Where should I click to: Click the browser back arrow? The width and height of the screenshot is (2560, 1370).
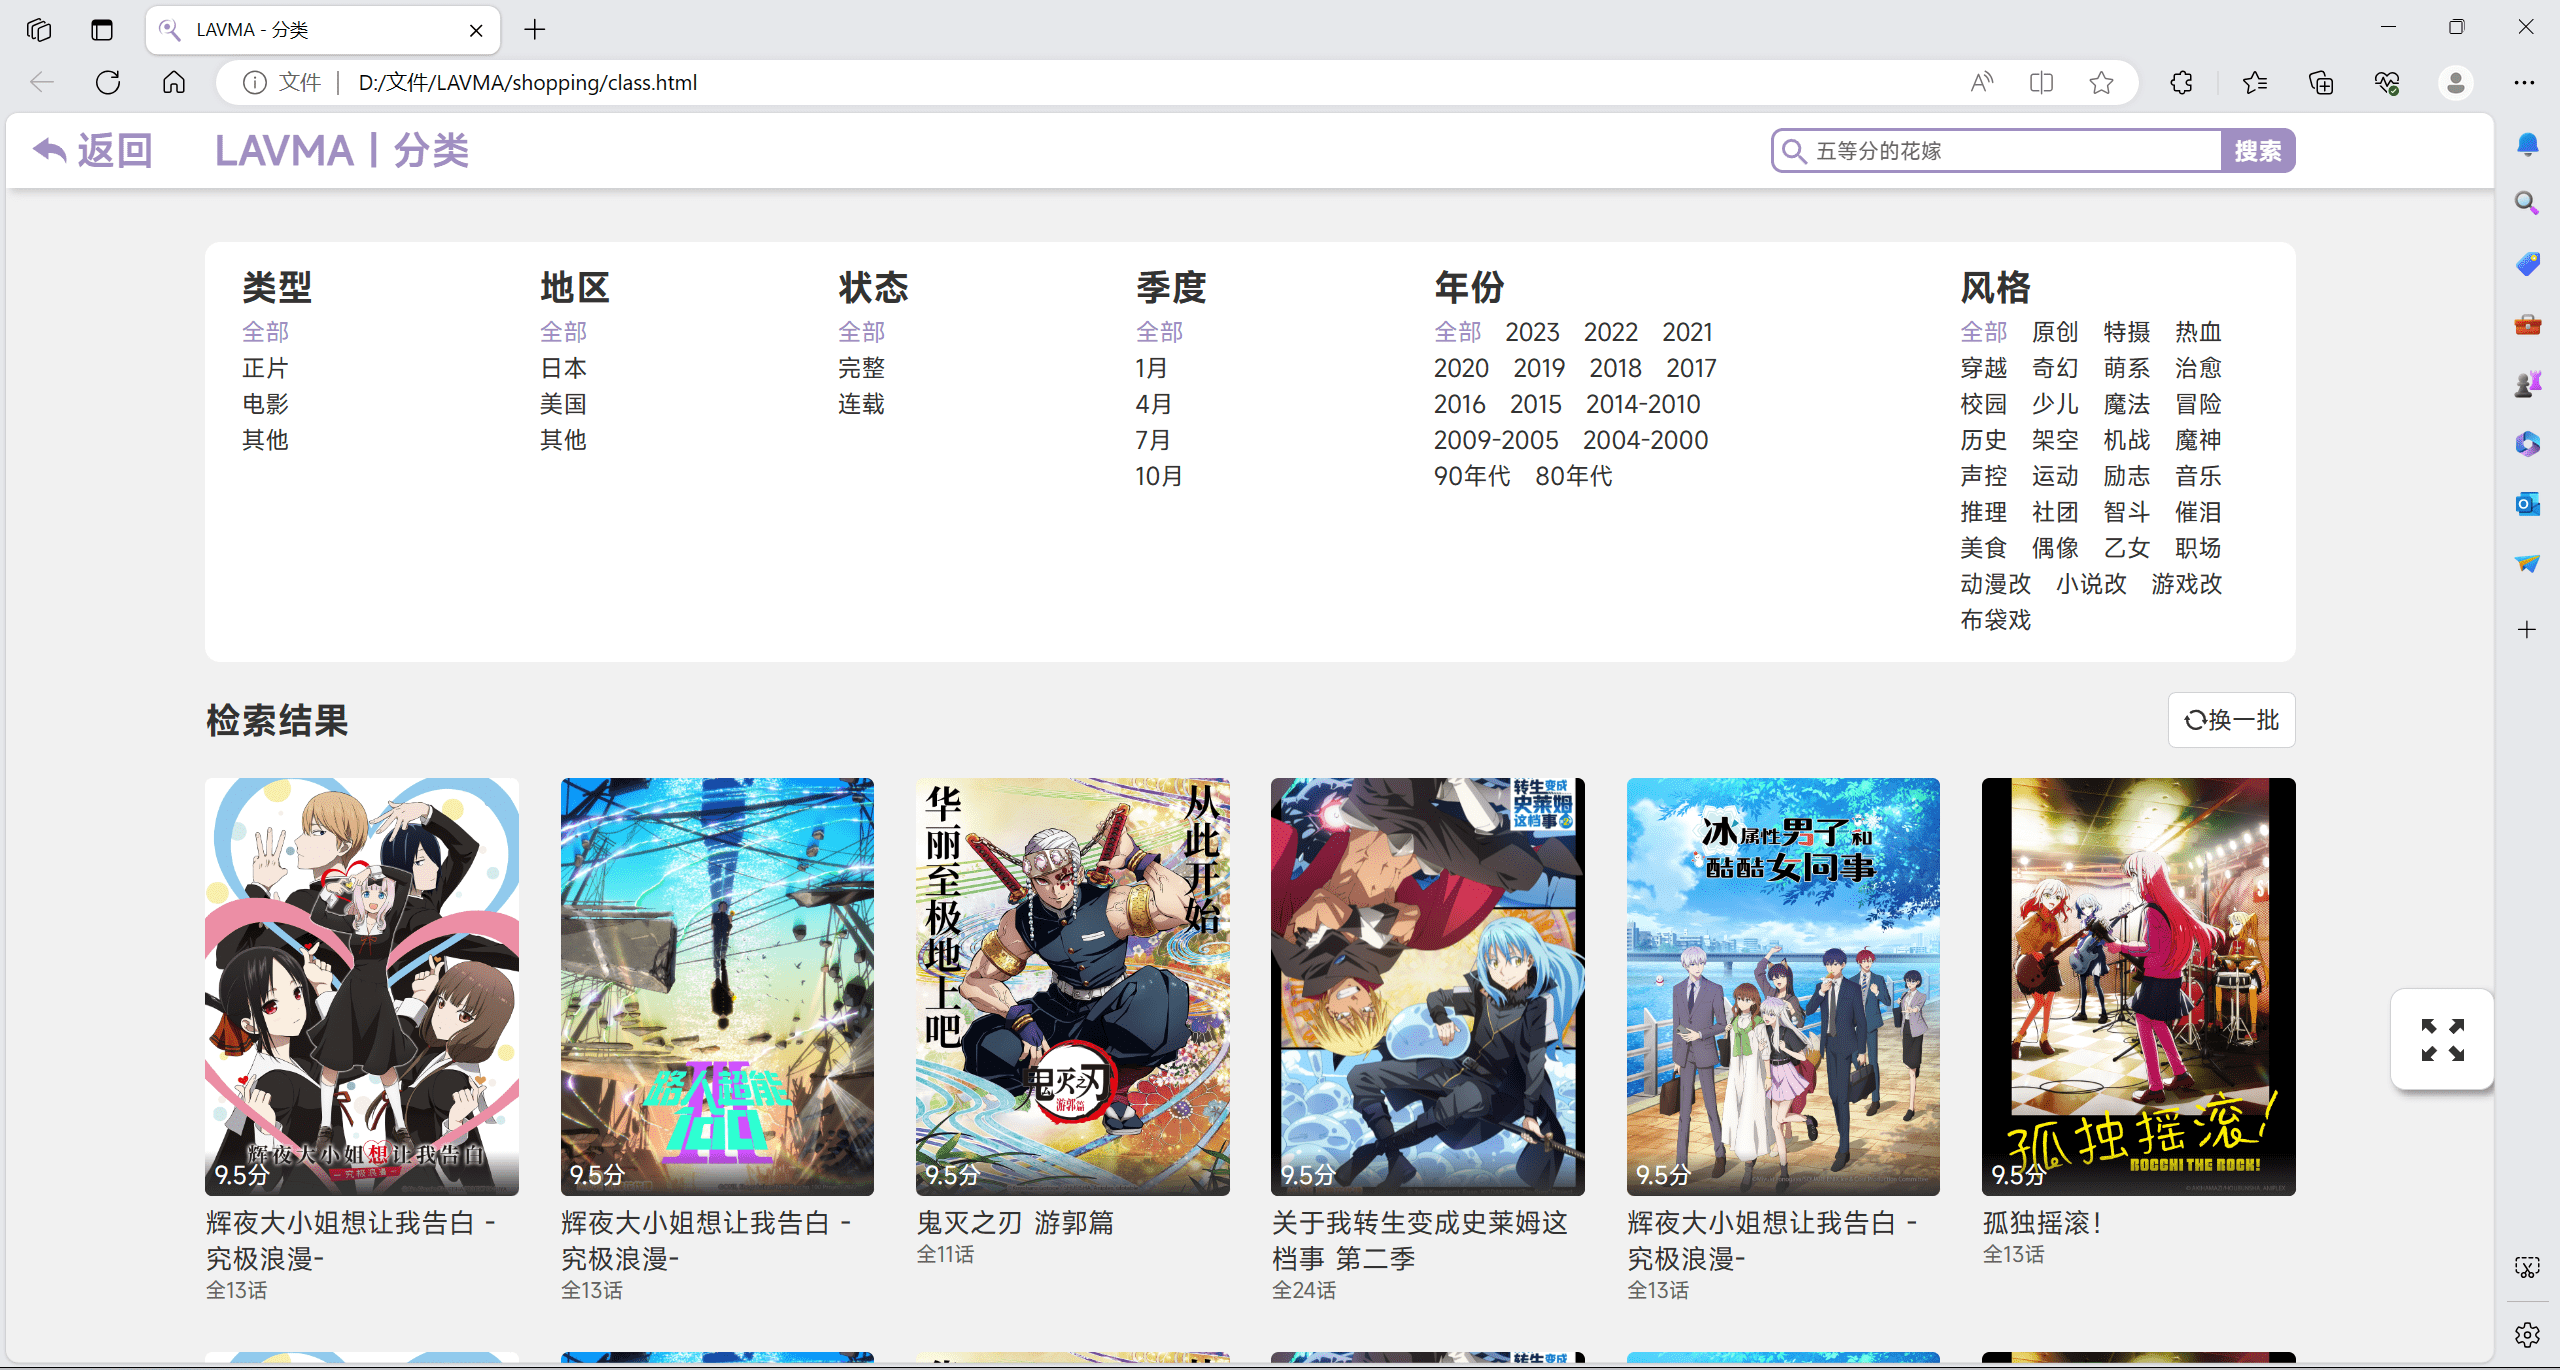(x=42, y=83)
